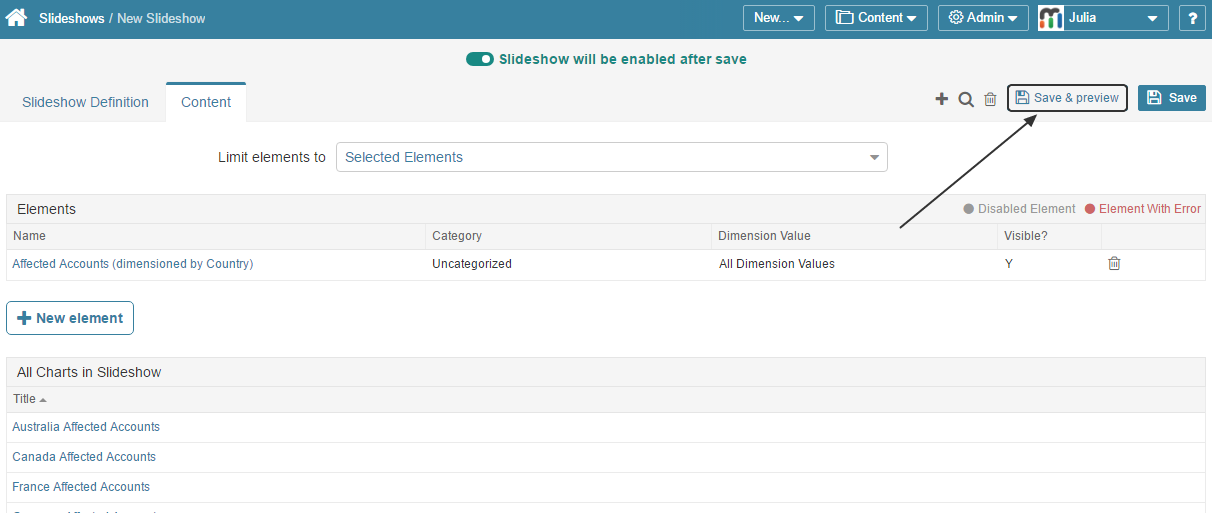Viewport: 1212px width, 513px height.
Task: Open Affected Accounts dimensioned by Country link
Action: pos(132,264)
